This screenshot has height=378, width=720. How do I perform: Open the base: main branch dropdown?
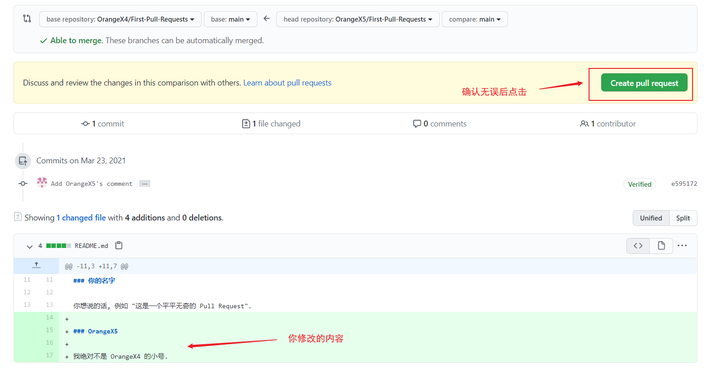tap(231, 19)
